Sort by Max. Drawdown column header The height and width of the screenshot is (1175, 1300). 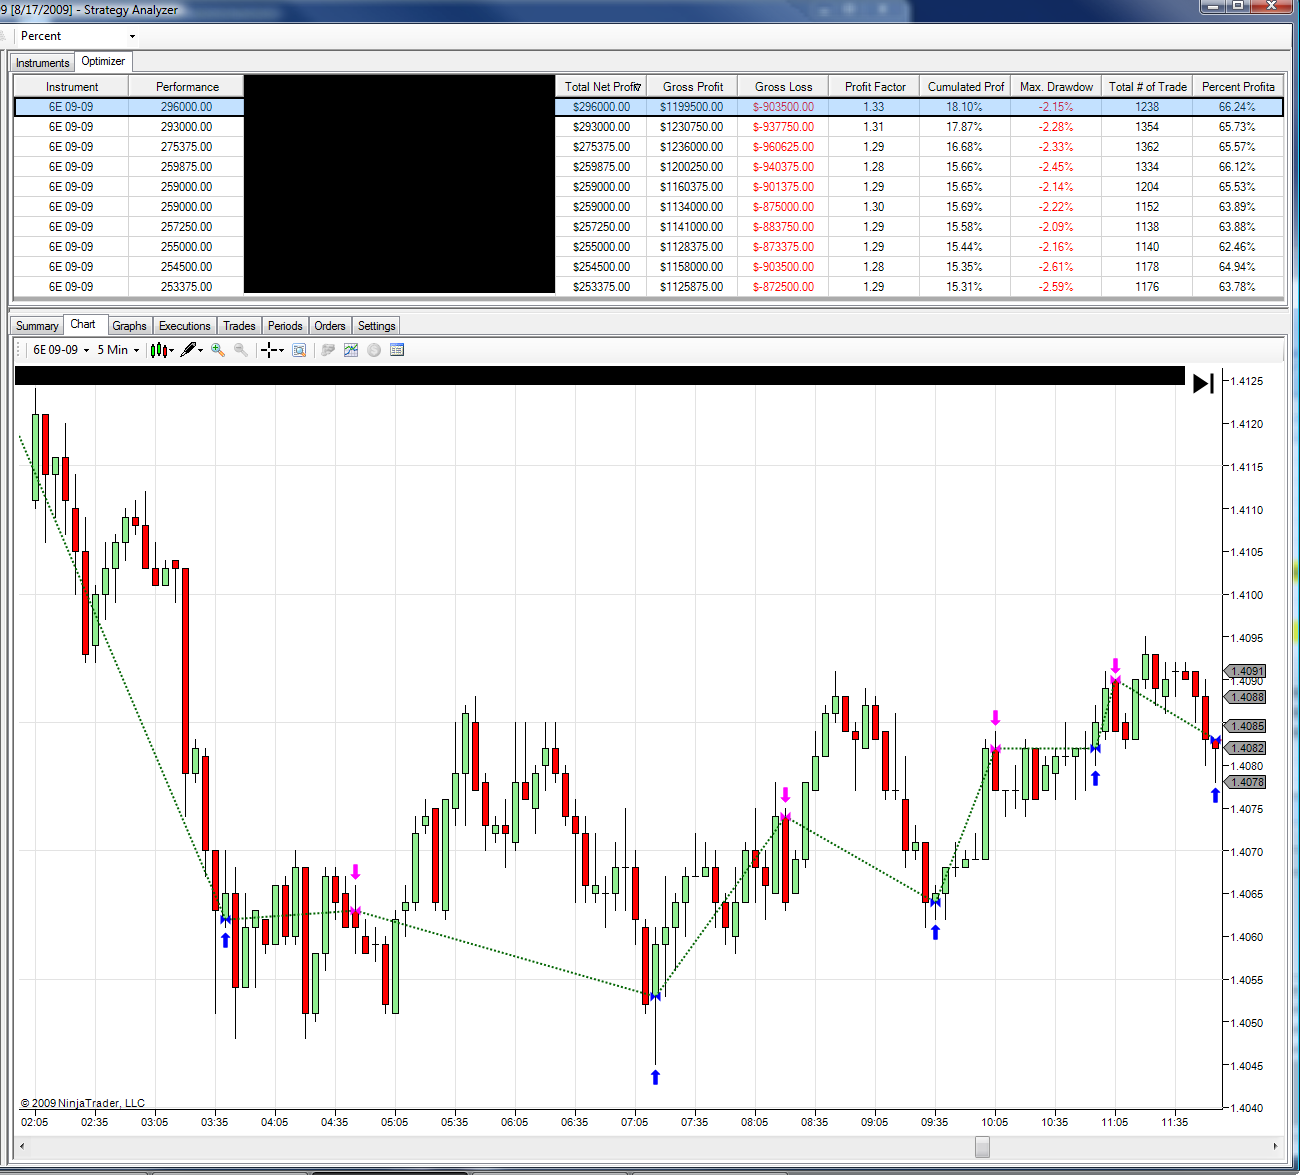[1056, 87]
